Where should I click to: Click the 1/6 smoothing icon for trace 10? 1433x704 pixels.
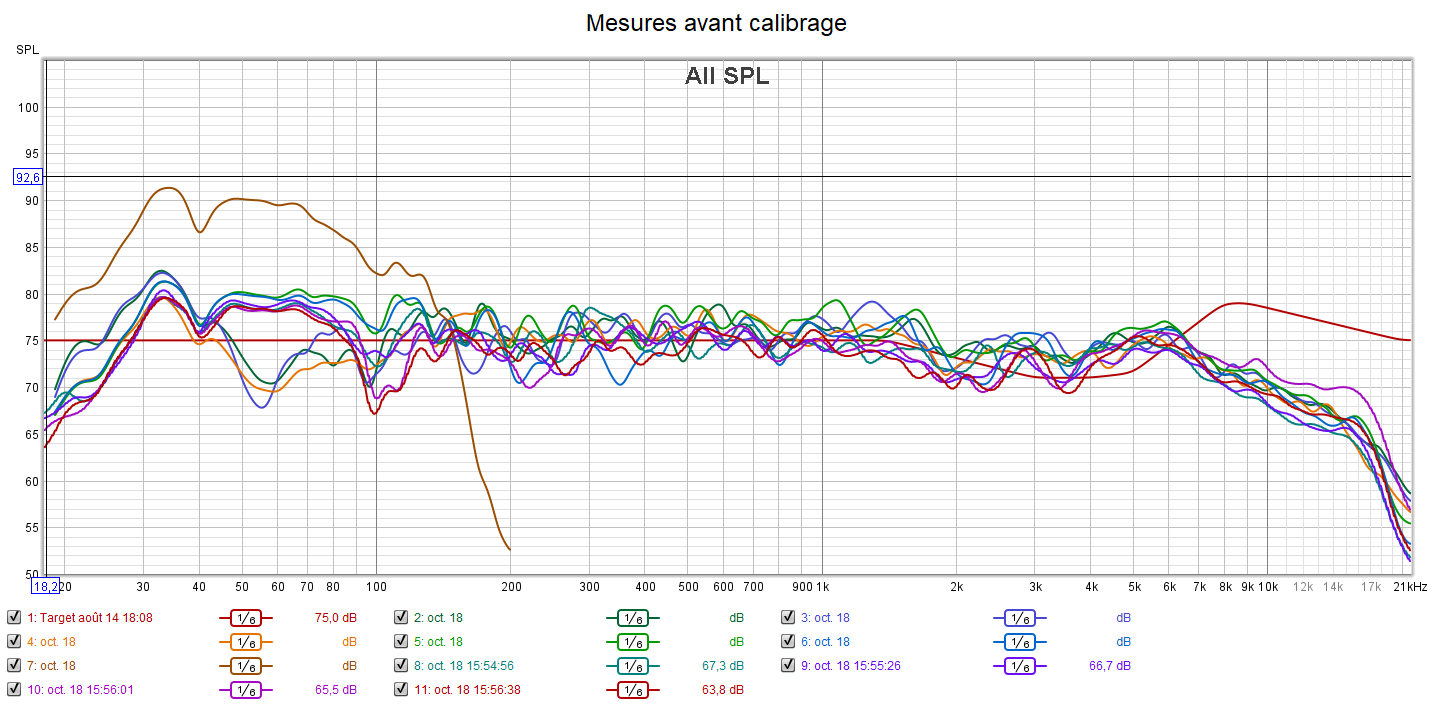[244, 689]
